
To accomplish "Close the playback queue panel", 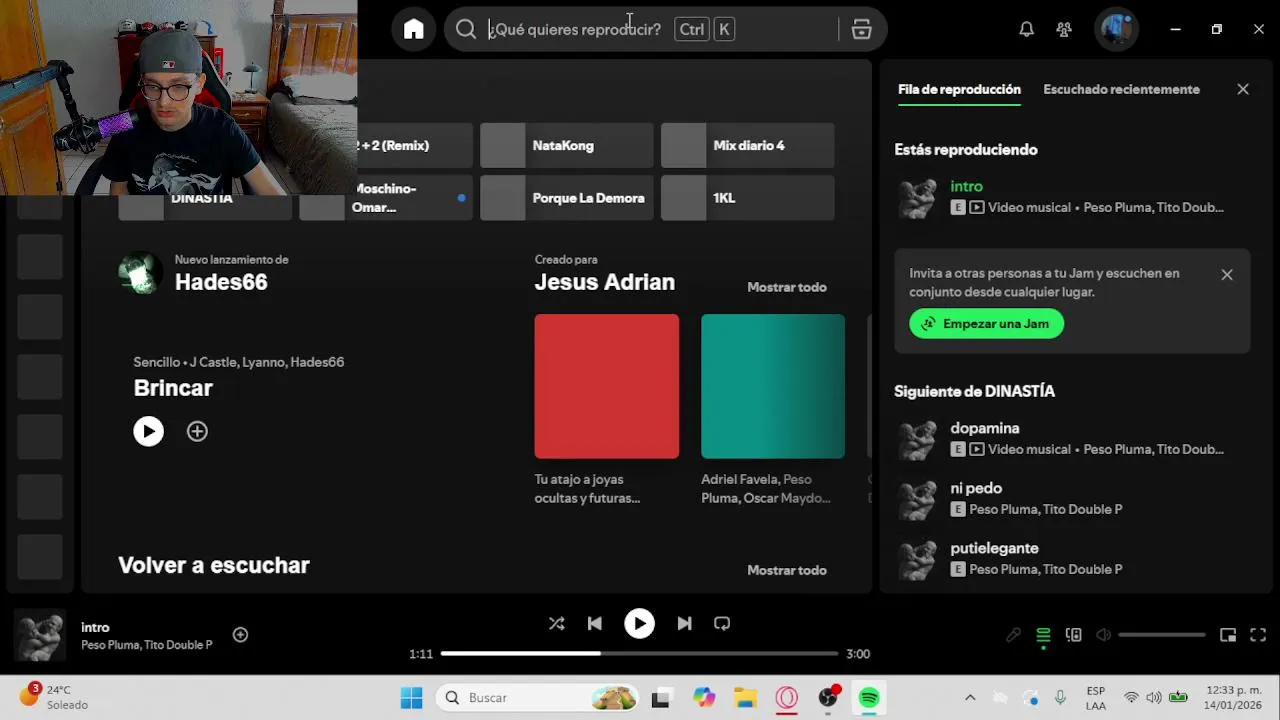I will click(x=1243, y=89).
